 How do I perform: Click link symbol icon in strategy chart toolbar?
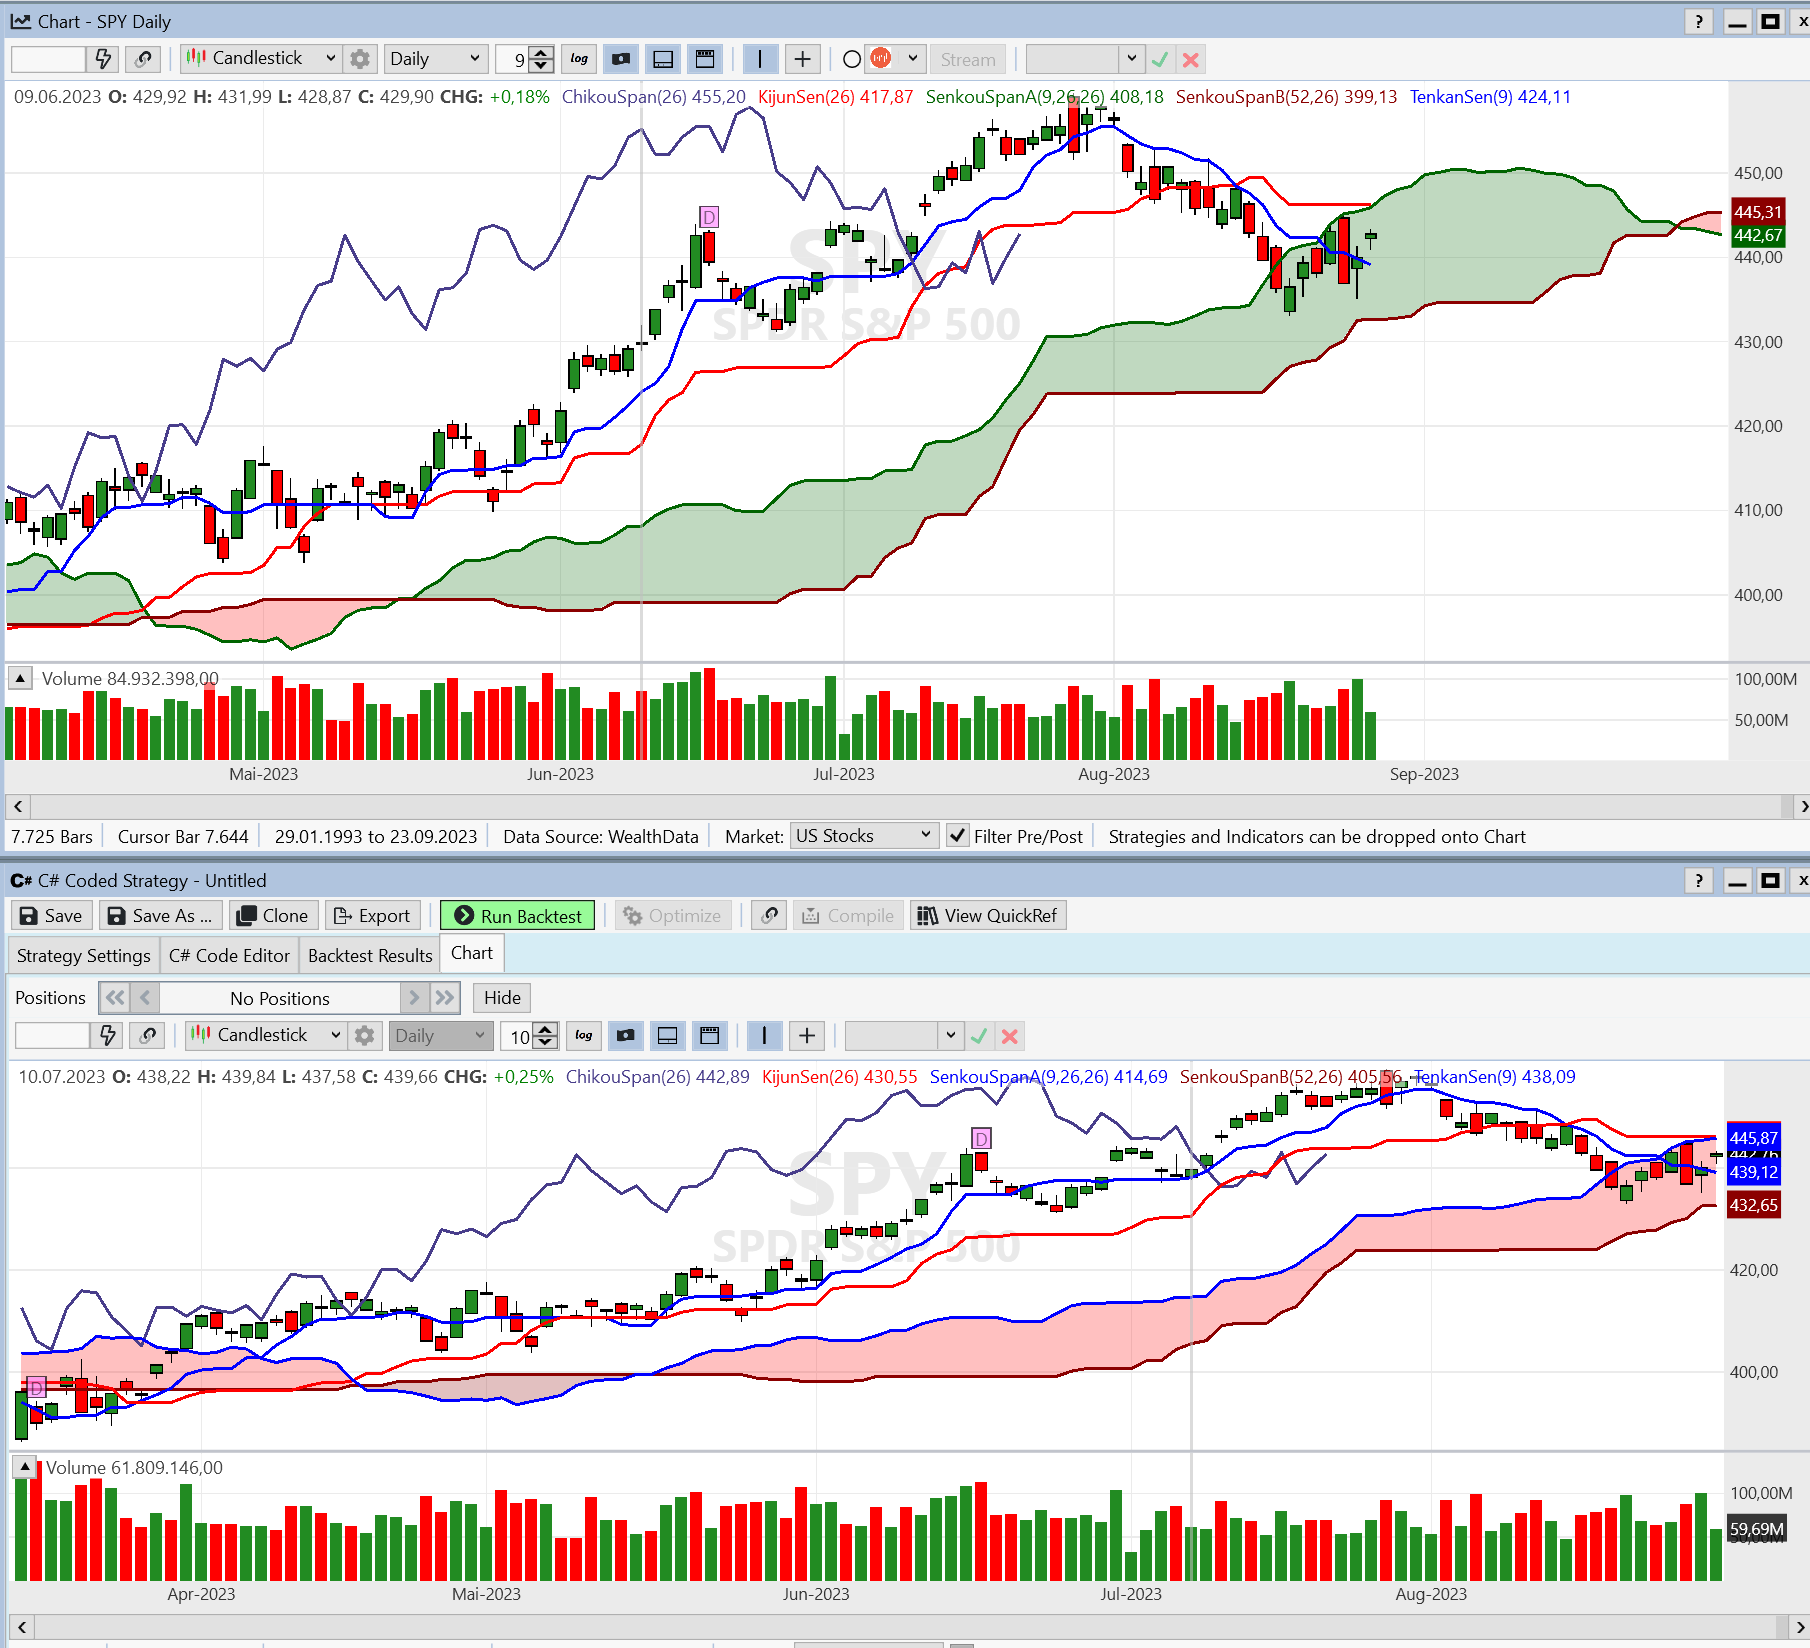tap(148, 1035)
